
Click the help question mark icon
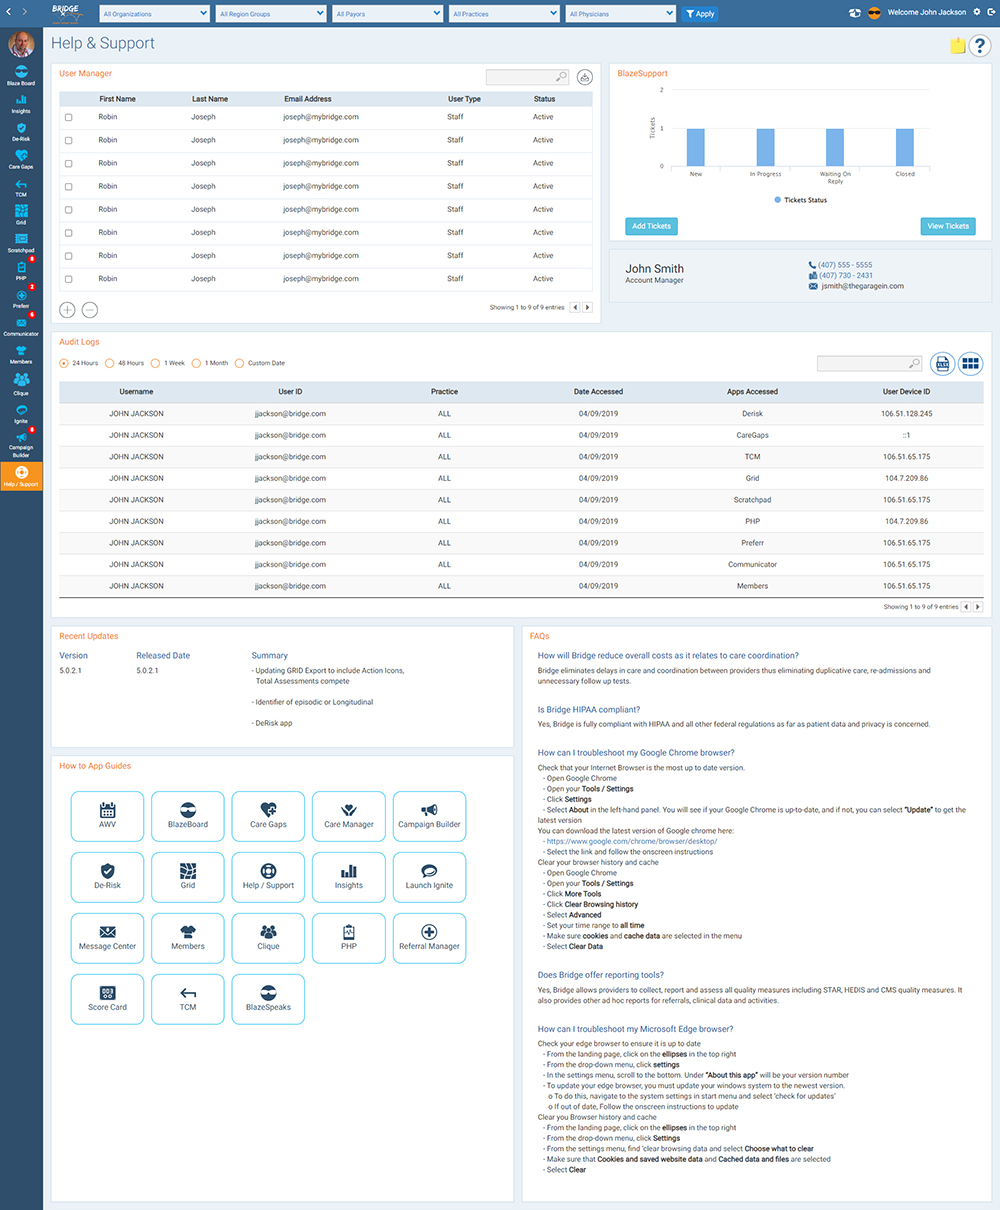979,45
